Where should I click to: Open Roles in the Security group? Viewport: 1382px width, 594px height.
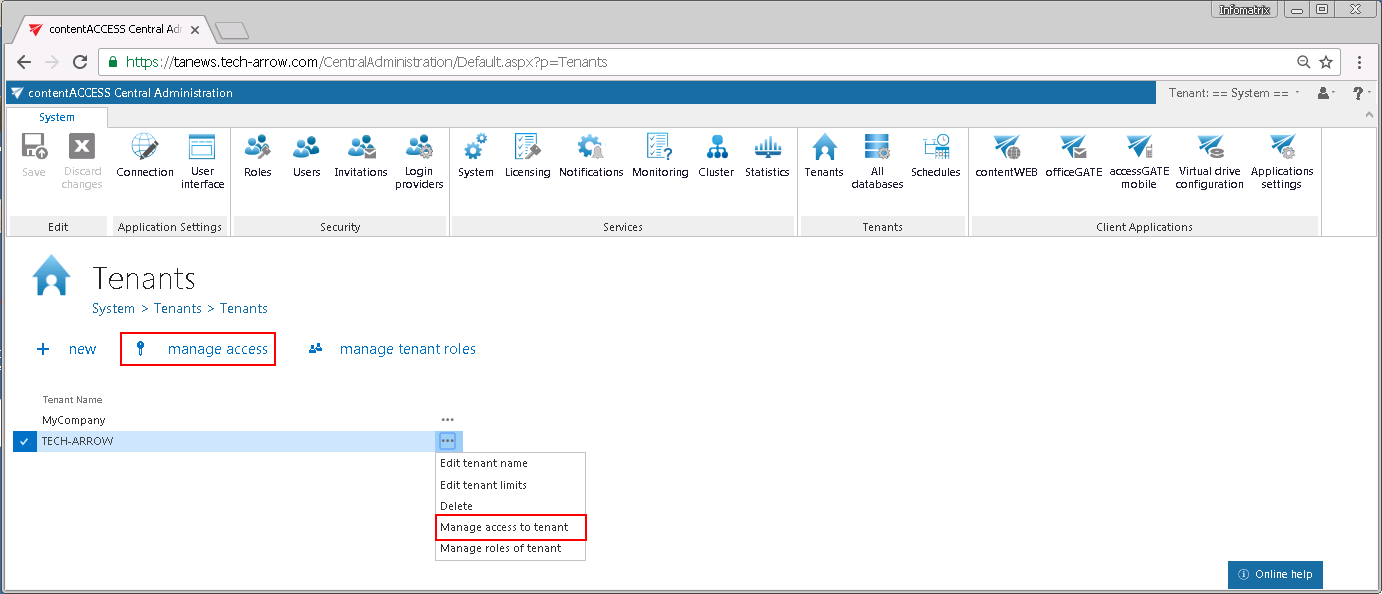coord(258,155)
